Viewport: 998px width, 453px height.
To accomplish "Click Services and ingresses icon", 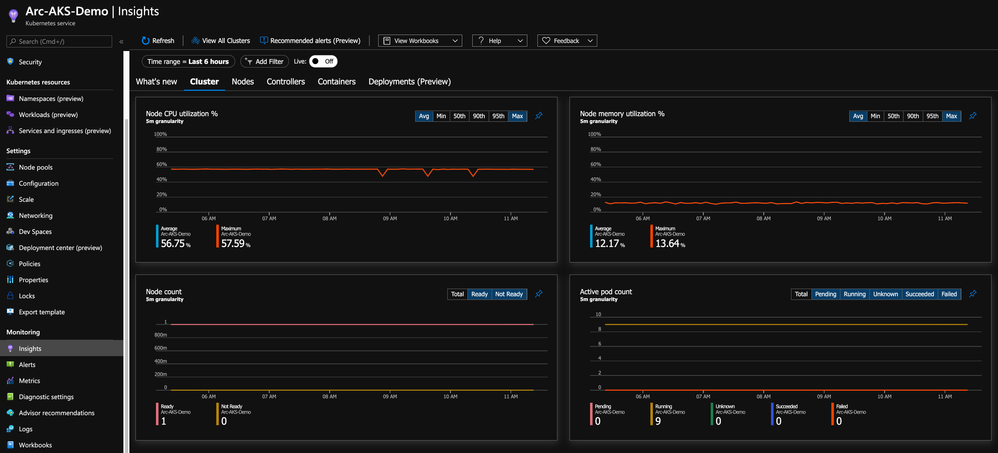I will 10,130.
